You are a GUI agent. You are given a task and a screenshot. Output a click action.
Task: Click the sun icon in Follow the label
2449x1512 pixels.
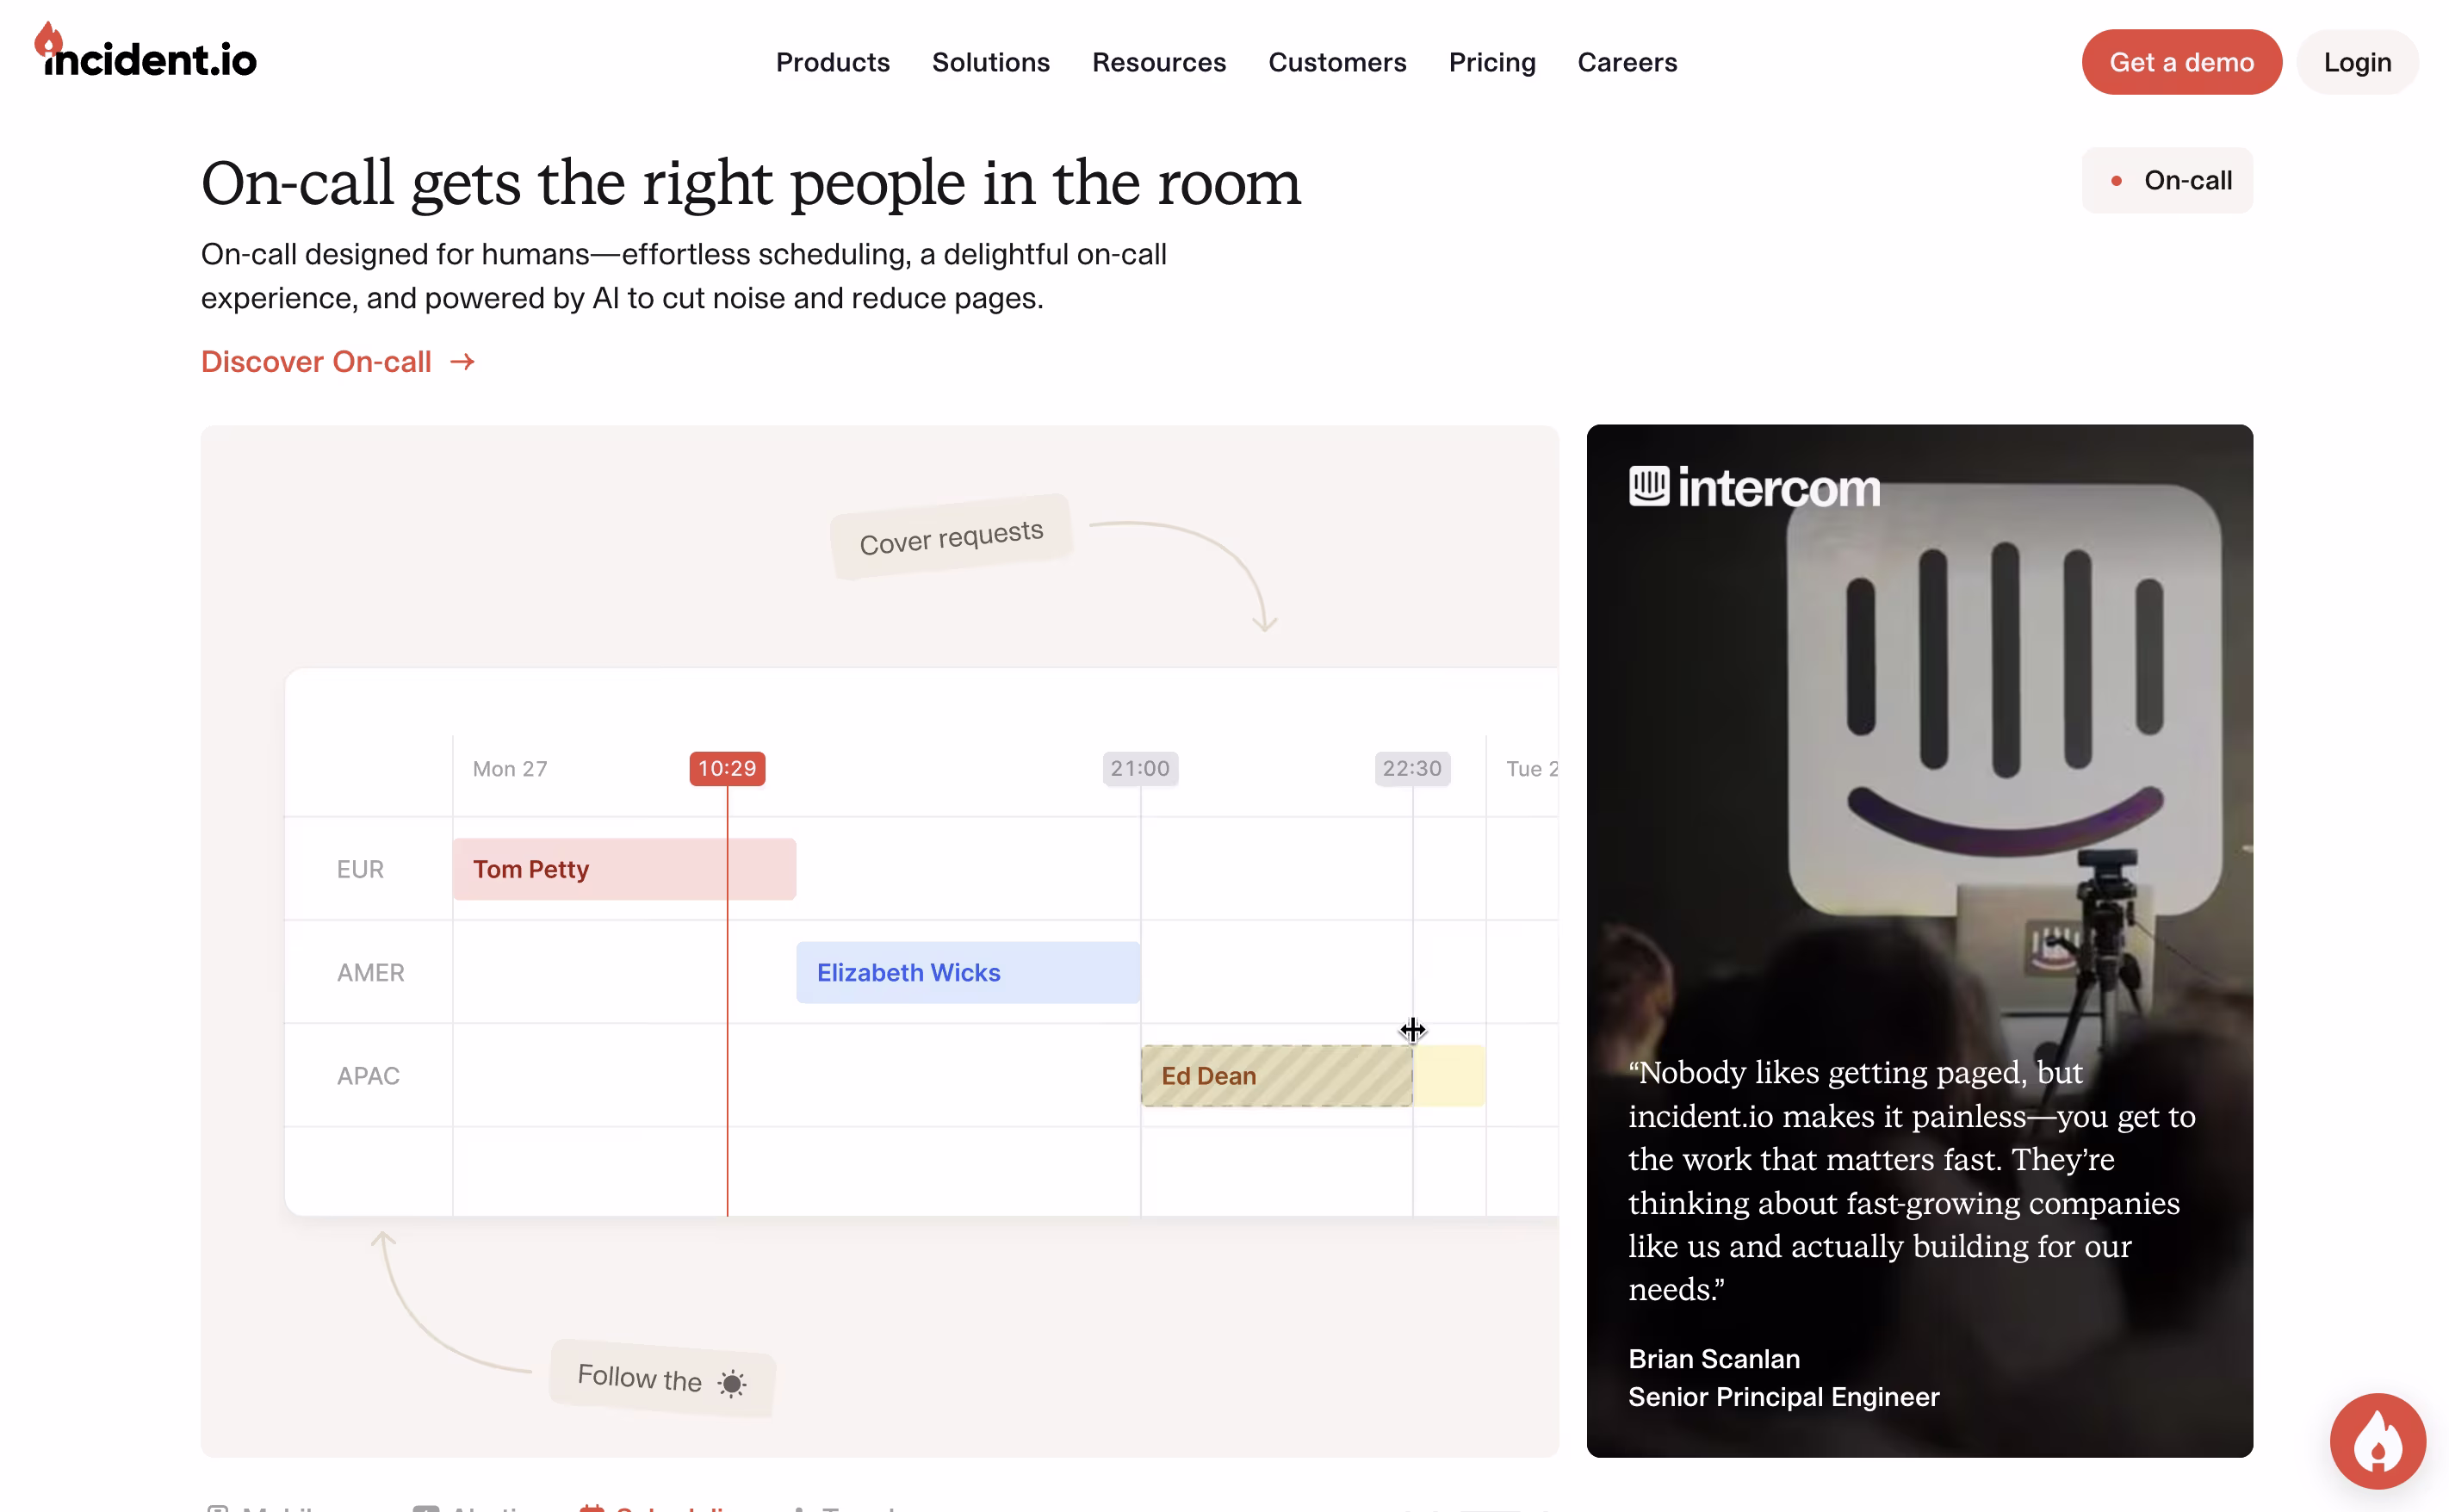click(x=732, y=1383)
